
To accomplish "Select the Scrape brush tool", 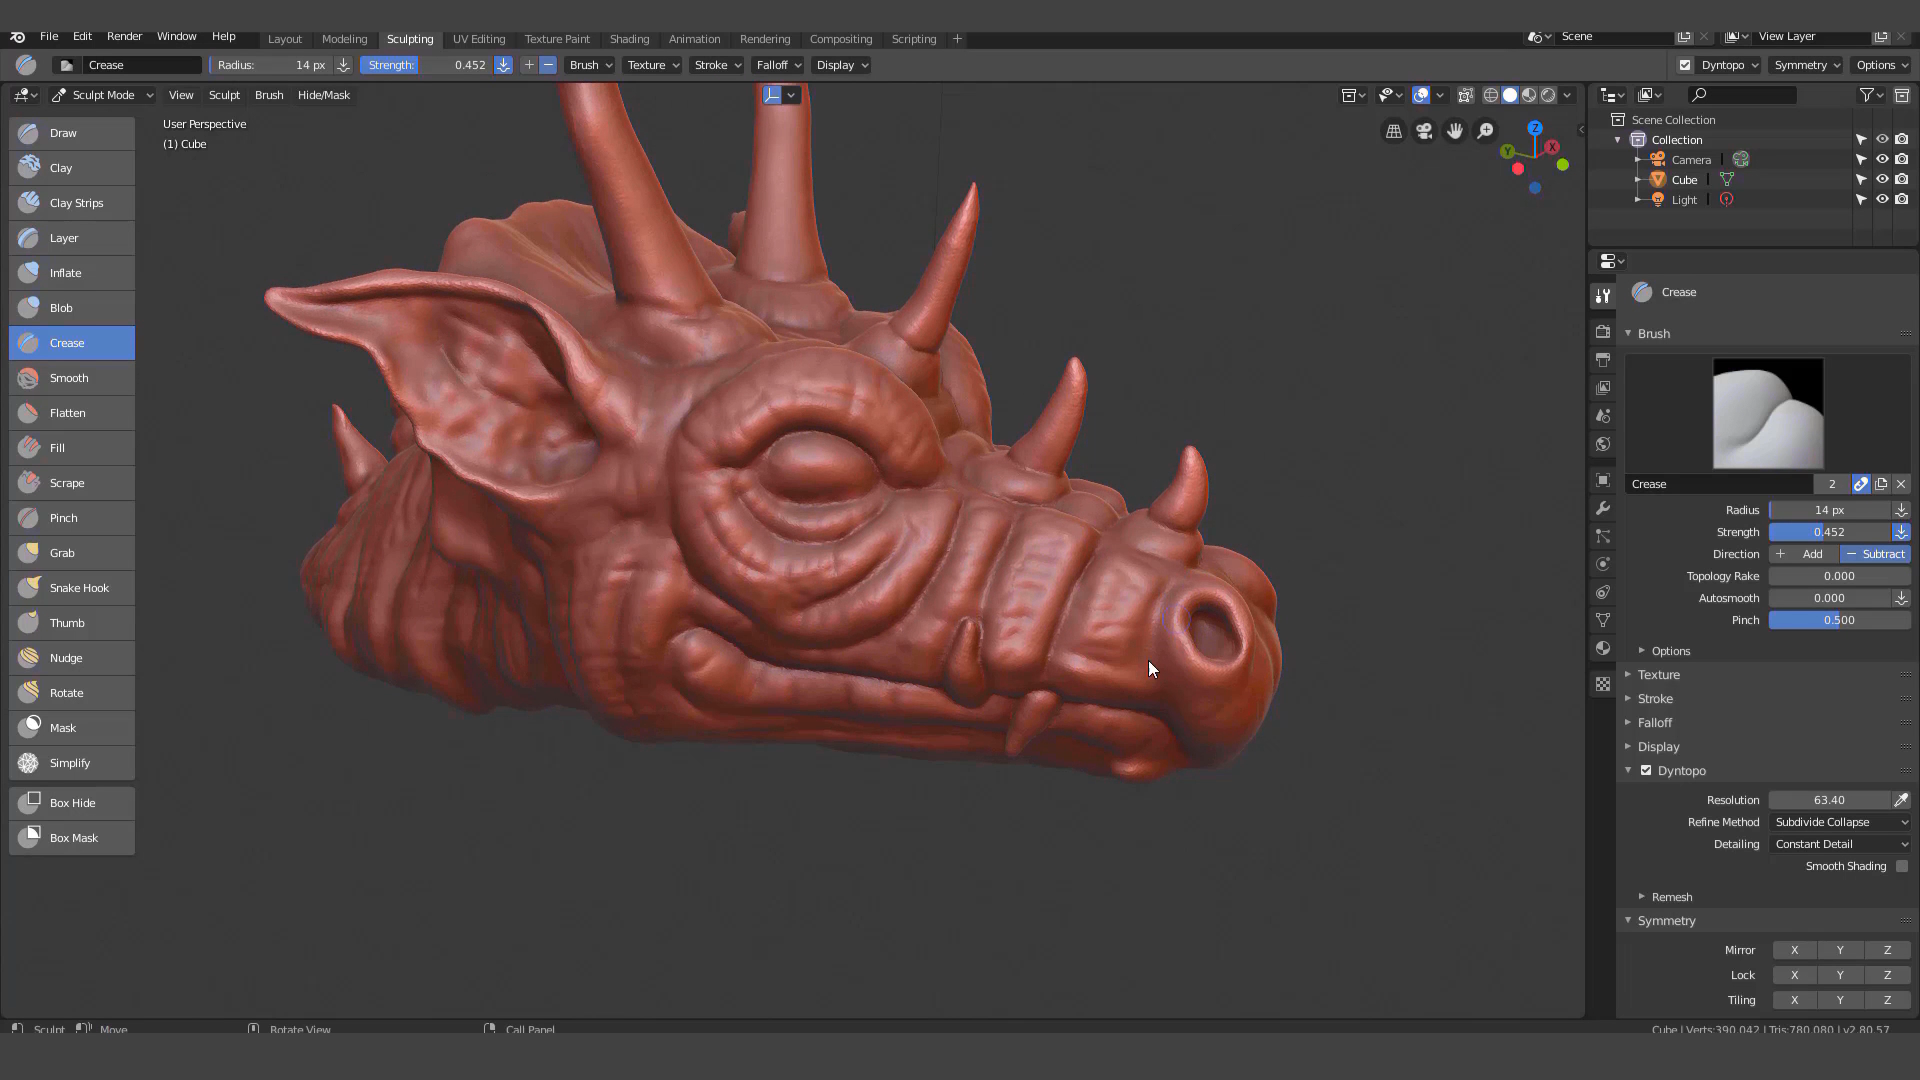I will pyautogui.click(x=72, y=483).
